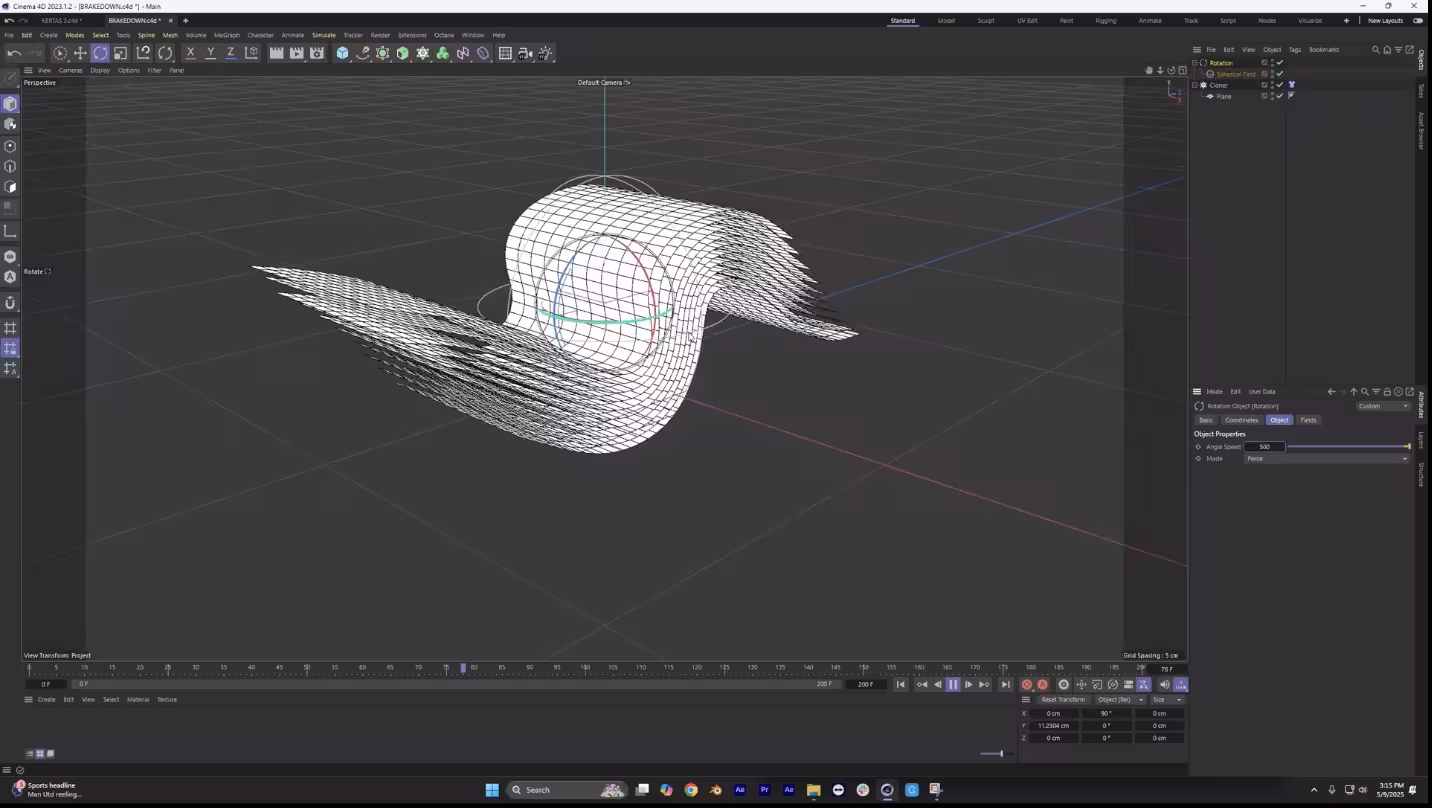Open Chrome from the Windows taskbar
The height and width of the screenshot is (808, 1432).
coord(691,790)
